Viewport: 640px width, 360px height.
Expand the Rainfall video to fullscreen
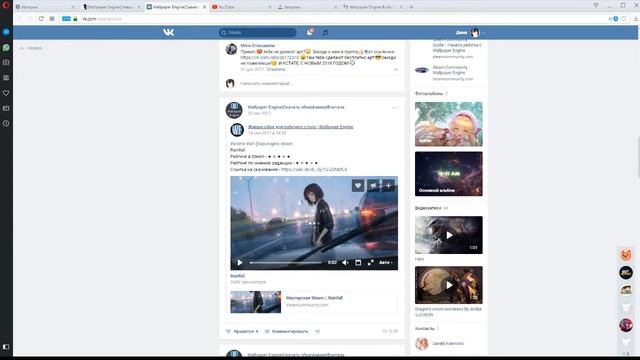coord(370,262)
